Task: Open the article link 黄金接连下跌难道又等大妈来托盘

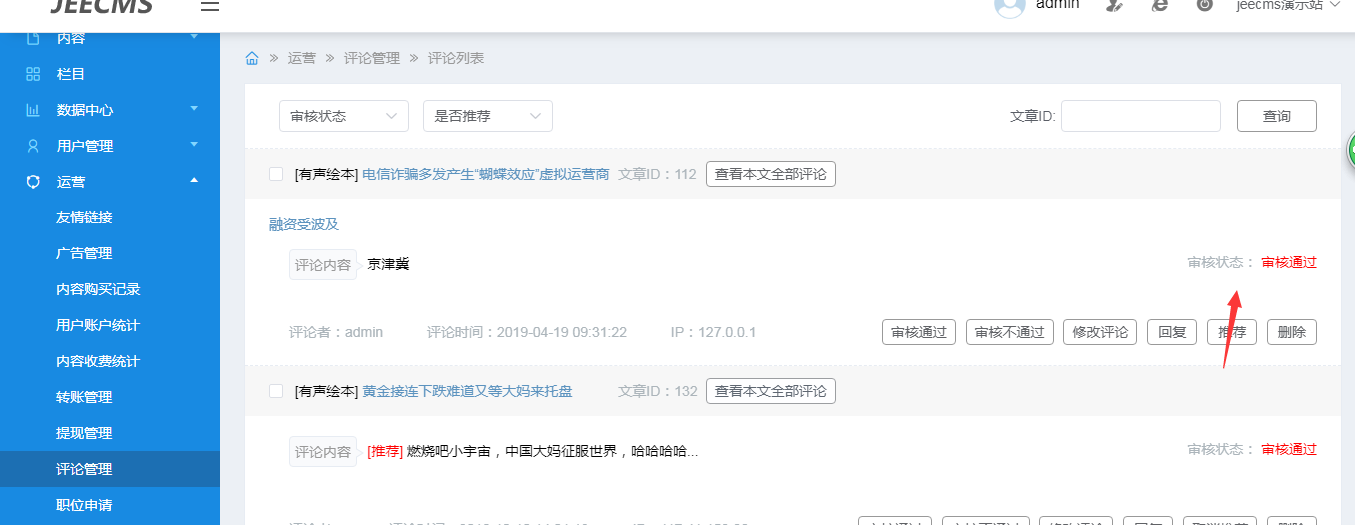Action: pyautogui.click(x=467, y=391)
